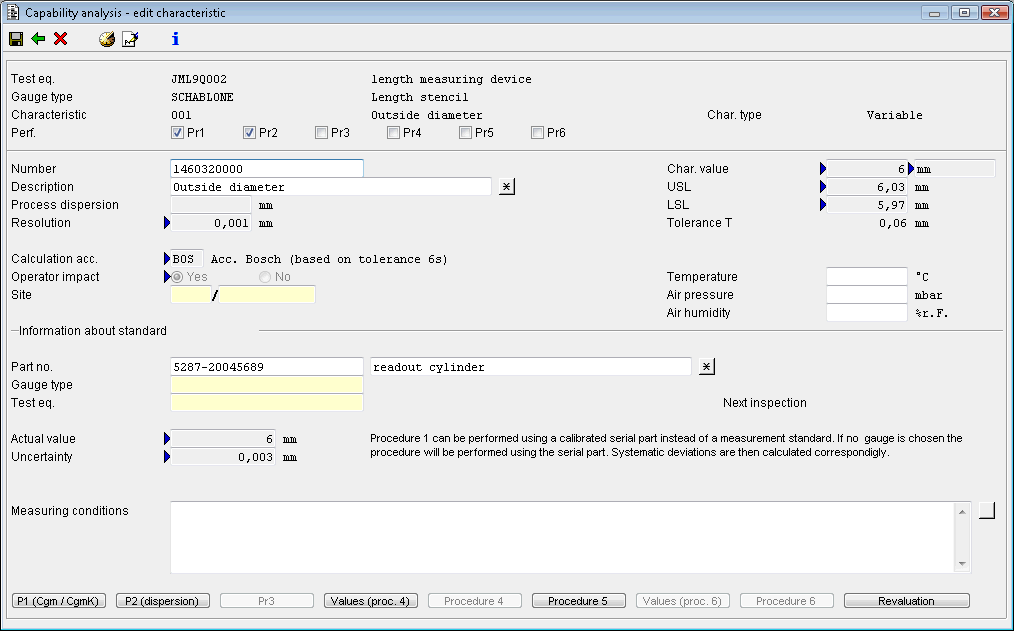Run Revaluation
This screenshot has height=631, width=1014.
pyautogui.click(x=907, y=601)
